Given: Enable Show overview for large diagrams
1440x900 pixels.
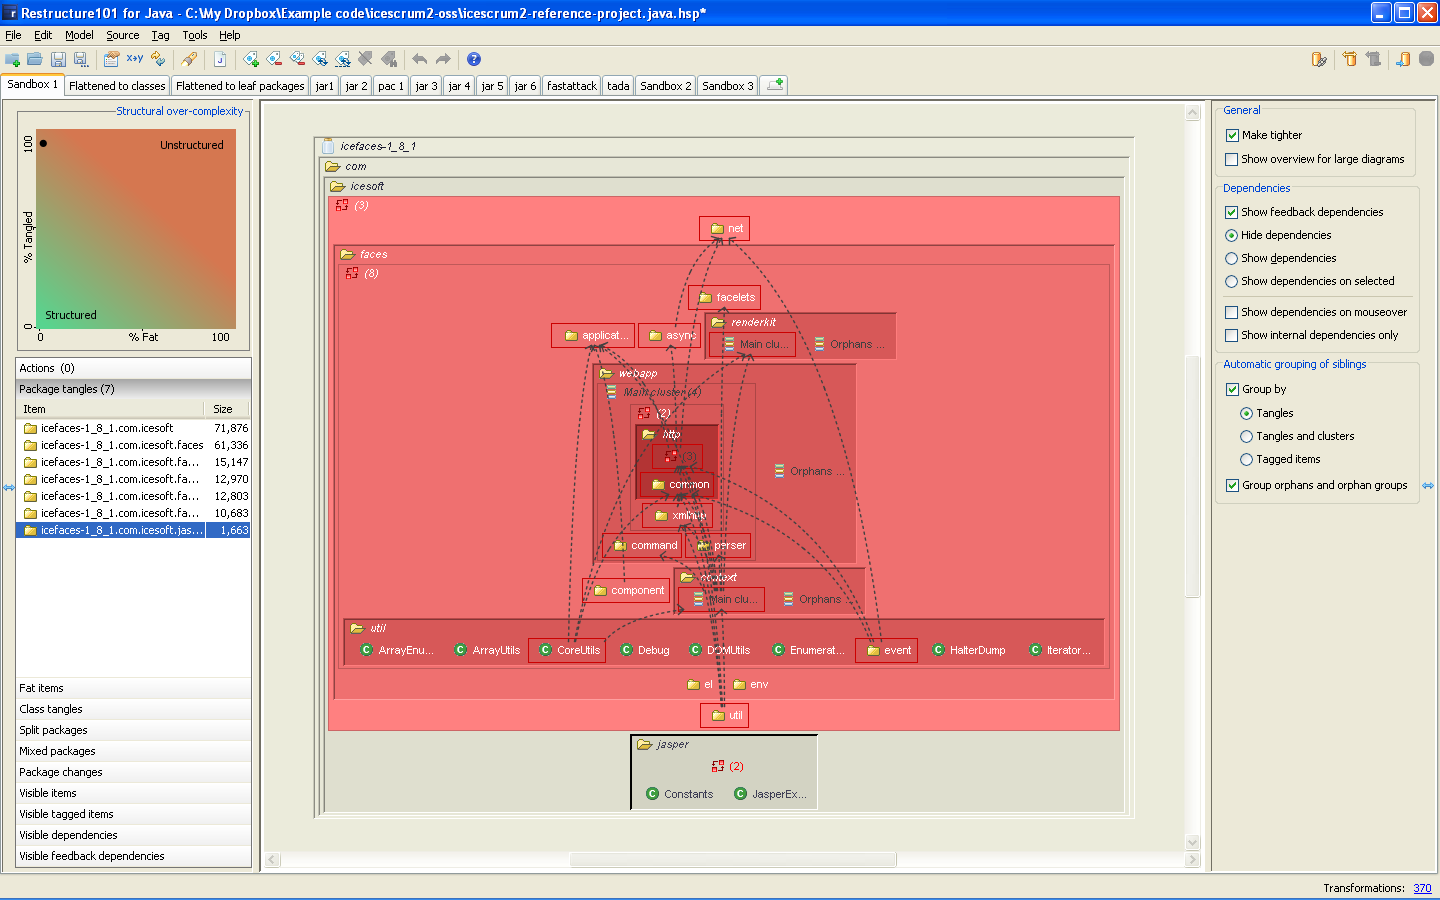Looking at the screenshot, I should pos(1232,159).
